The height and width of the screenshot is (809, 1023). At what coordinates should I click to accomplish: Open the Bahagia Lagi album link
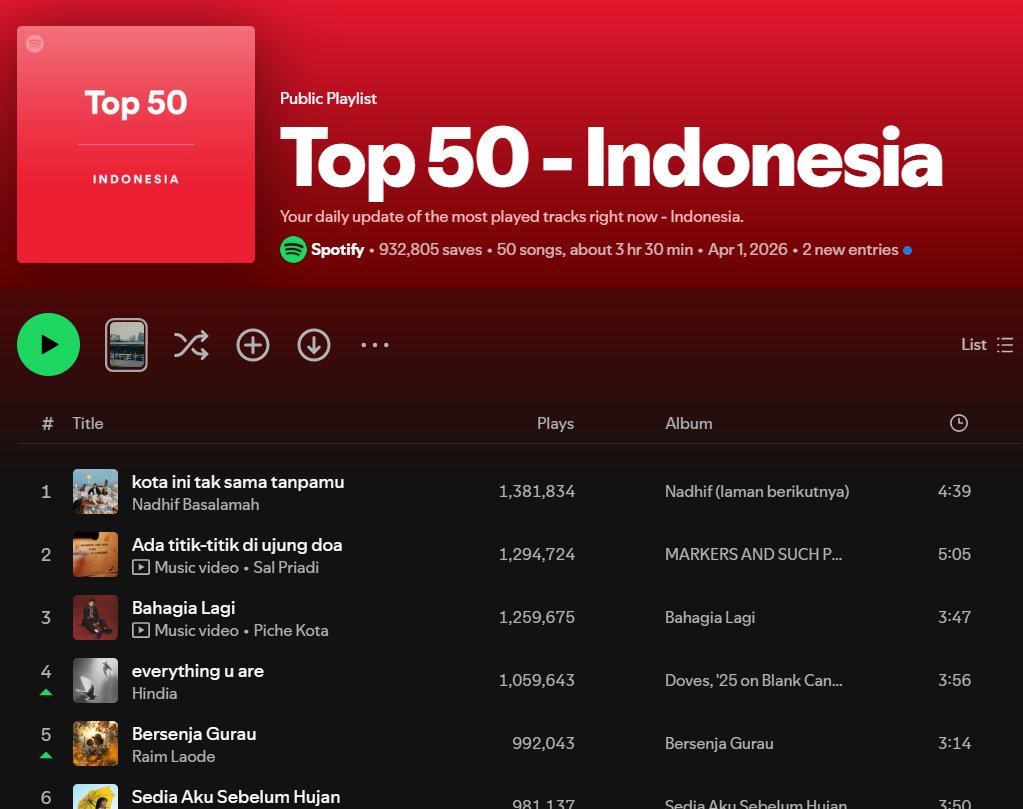(x=710, y=617)
